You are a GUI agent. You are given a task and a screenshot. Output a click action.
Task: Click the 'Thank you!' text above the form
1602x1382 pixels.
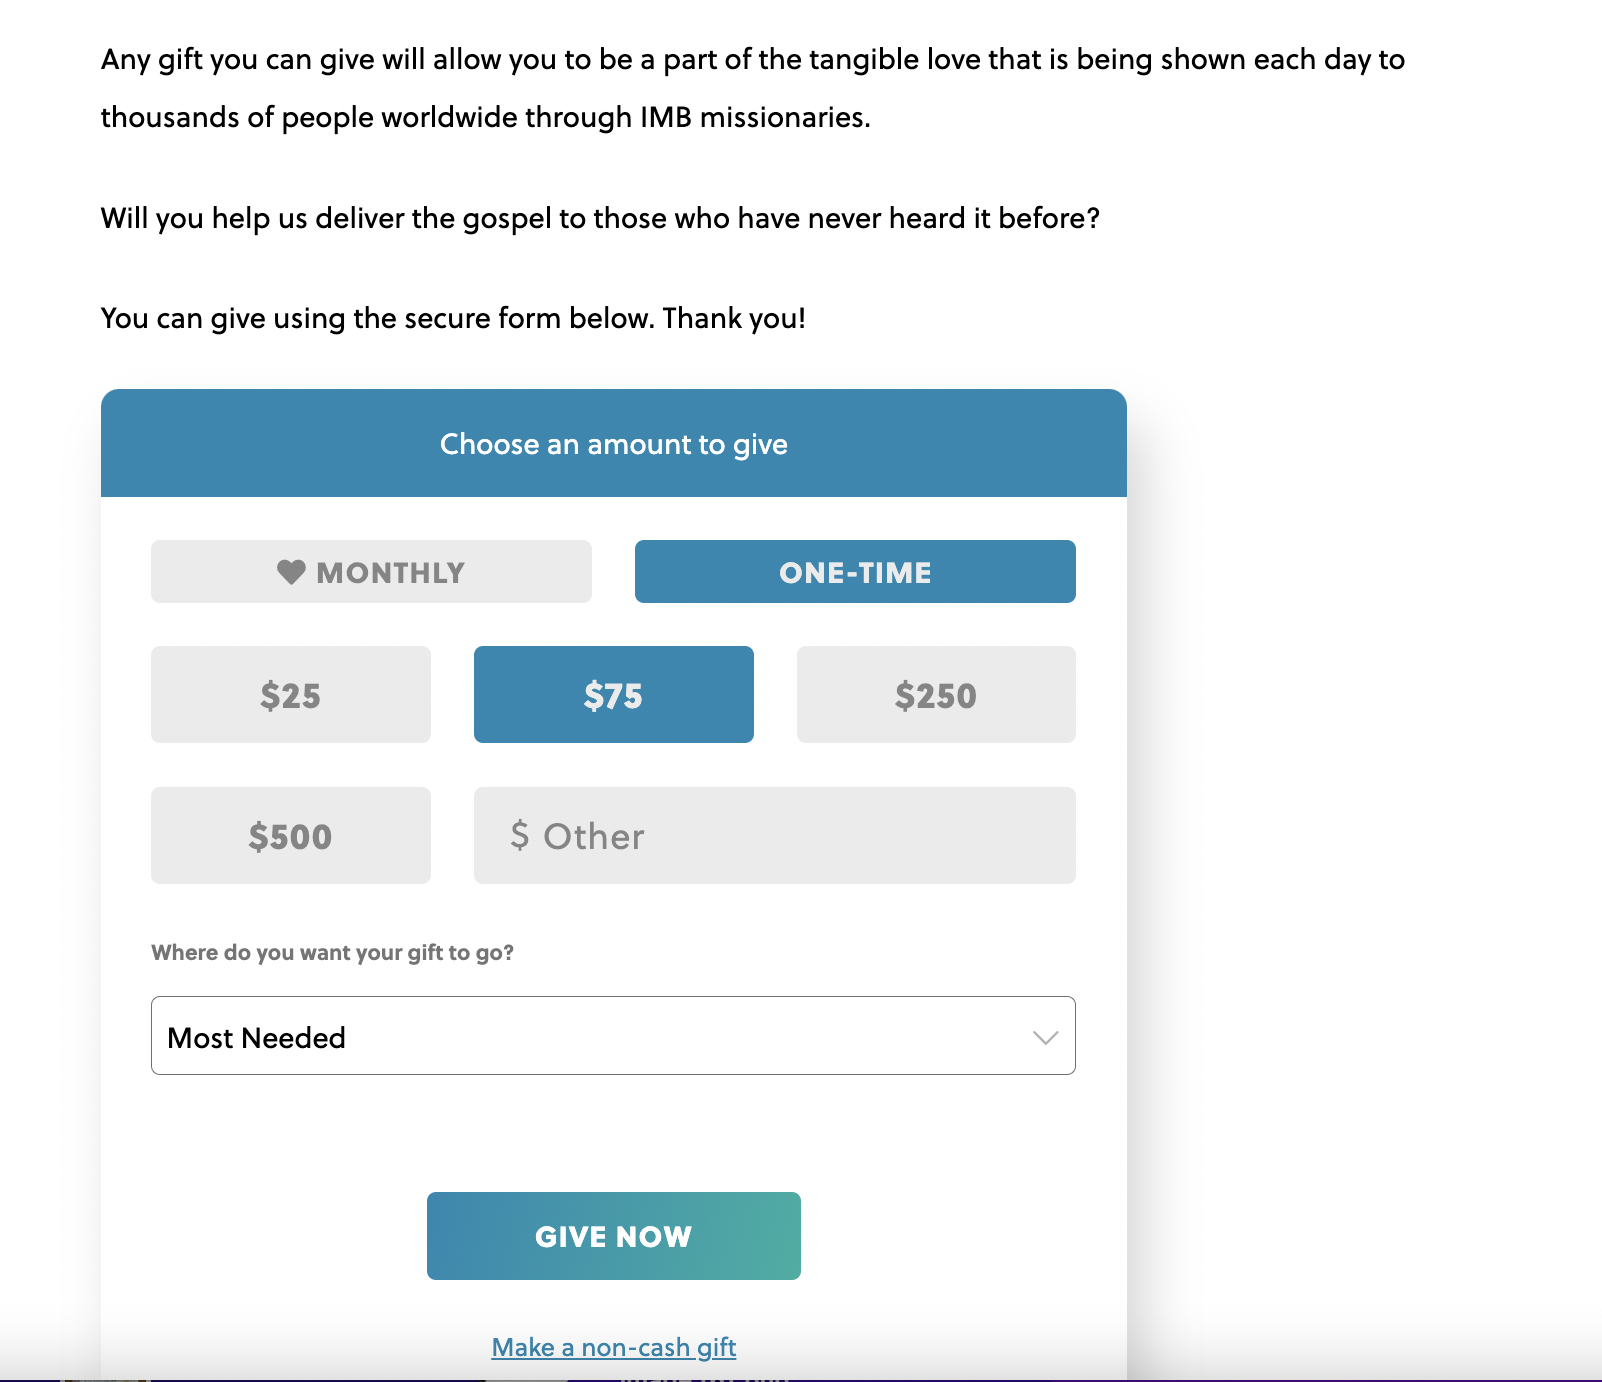click(x=734, y=318)
